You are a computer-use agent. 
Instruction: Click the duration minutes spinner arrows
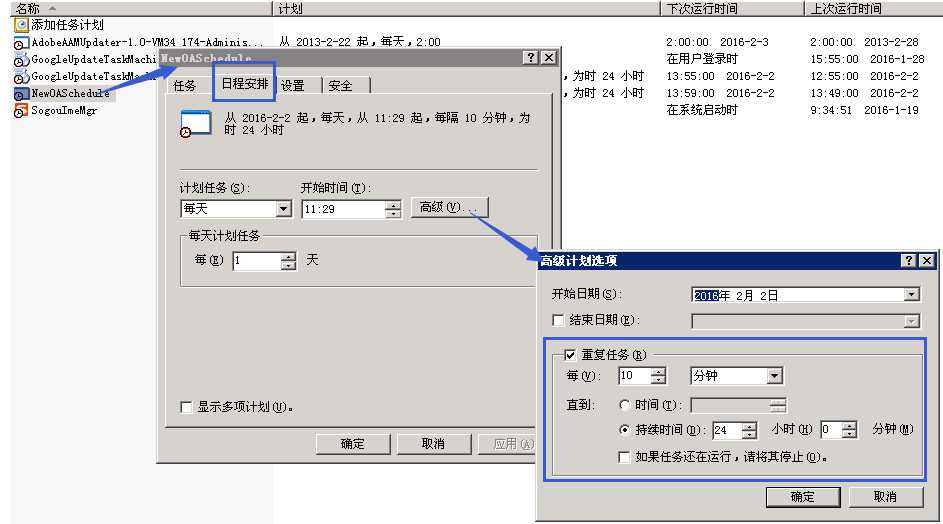point(849,430)
